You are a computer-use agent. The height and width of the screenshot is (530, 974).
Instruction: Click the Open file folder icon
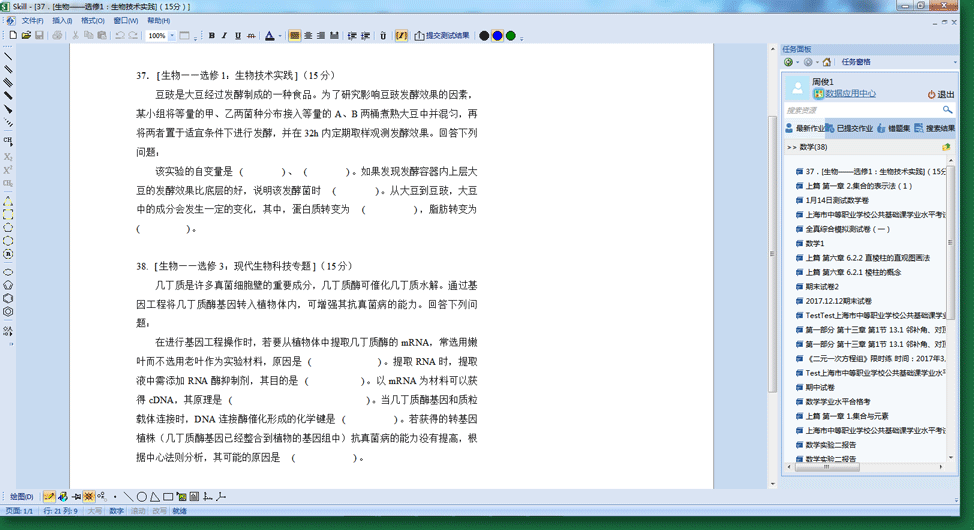(x=25, y=36)
